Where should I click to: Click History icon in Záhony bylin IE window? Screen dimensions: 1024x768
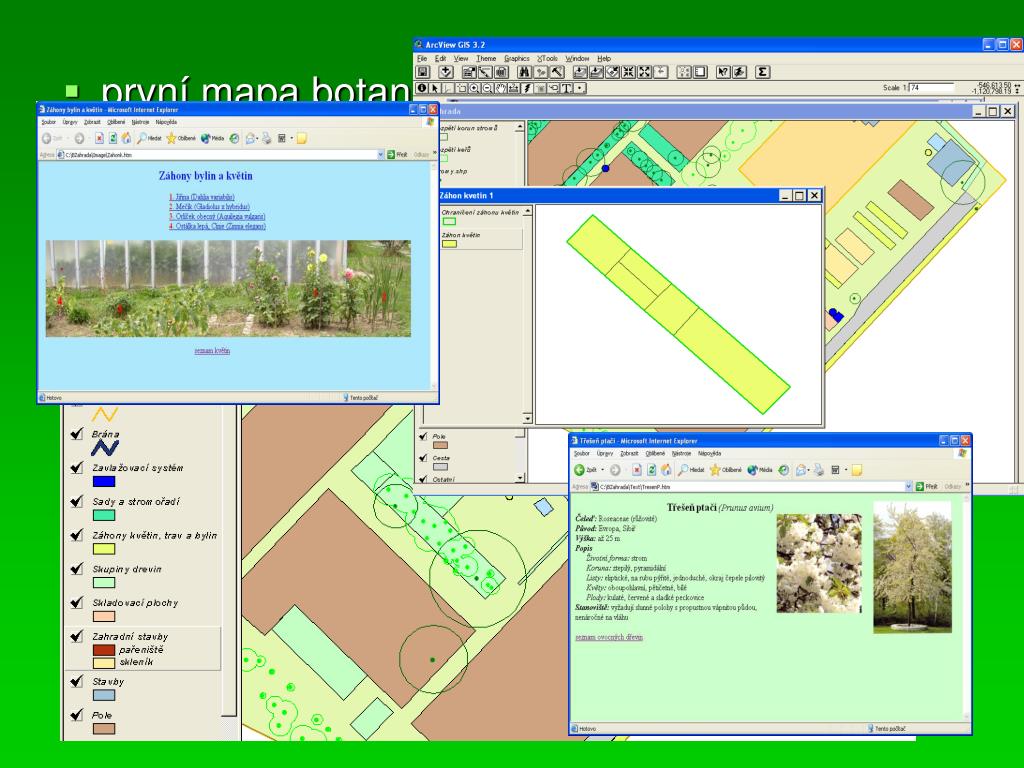coord(234,138)
